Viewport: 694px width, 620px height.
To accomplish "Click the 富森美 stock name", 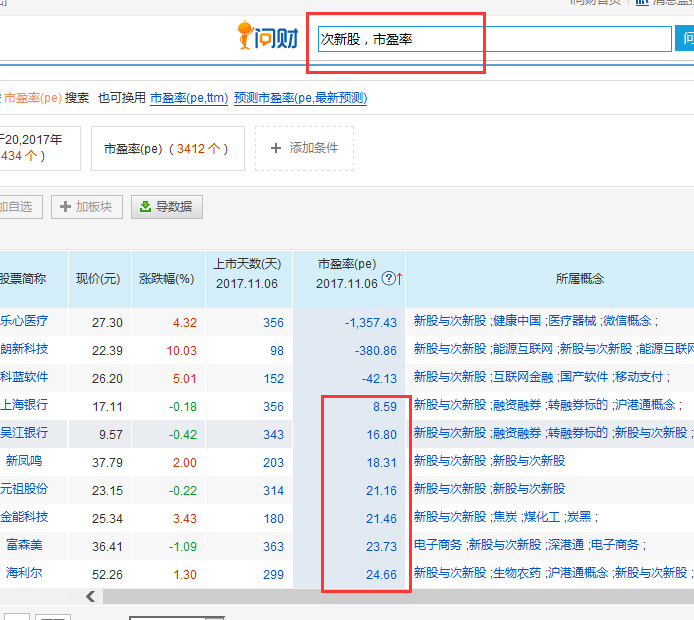I will pyautogui.click(x=26, y=545).
